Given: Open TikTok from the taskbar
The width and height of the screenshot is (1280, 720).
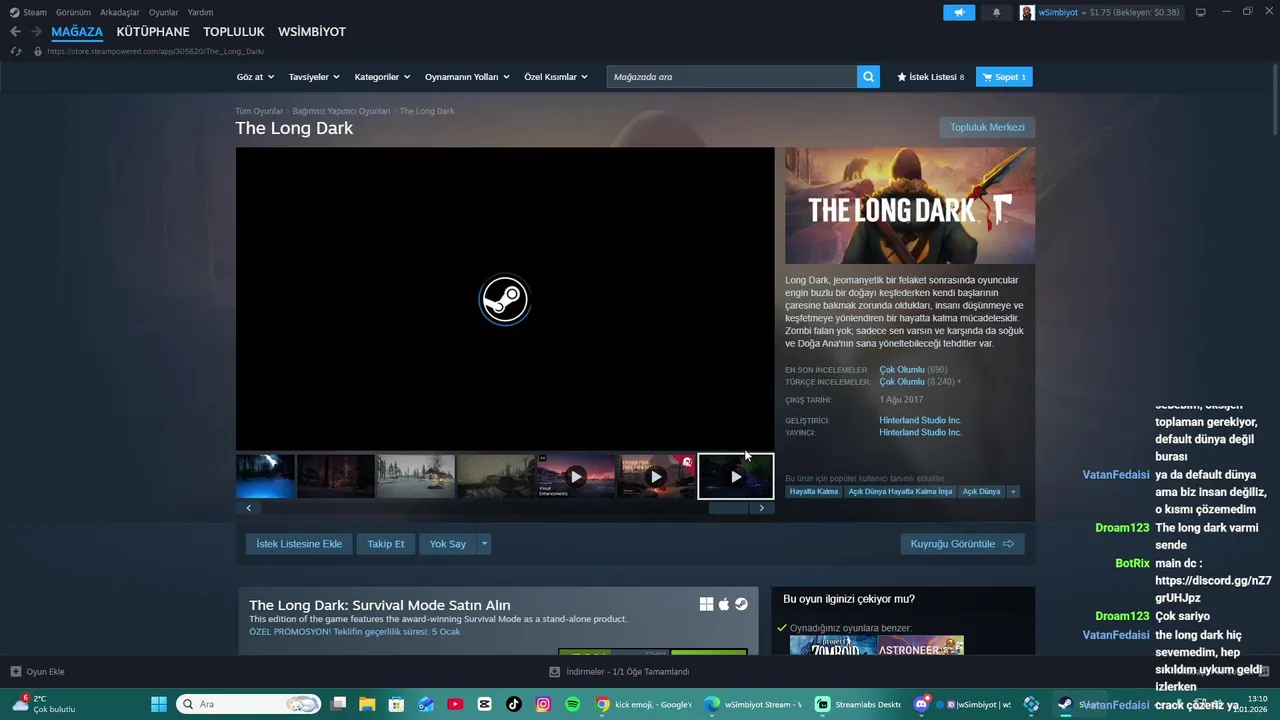Looking at the screenshot, I should click(x=514, y=704).
